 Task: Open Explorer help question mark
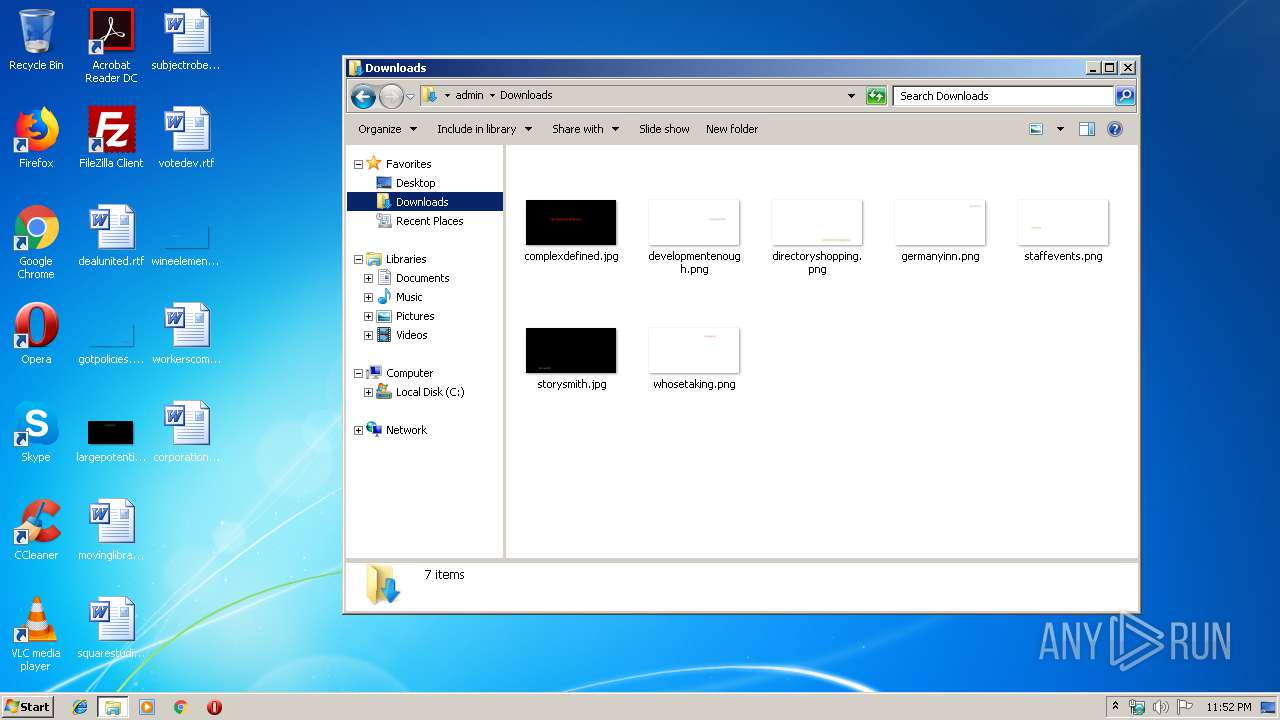point(1115,129)
